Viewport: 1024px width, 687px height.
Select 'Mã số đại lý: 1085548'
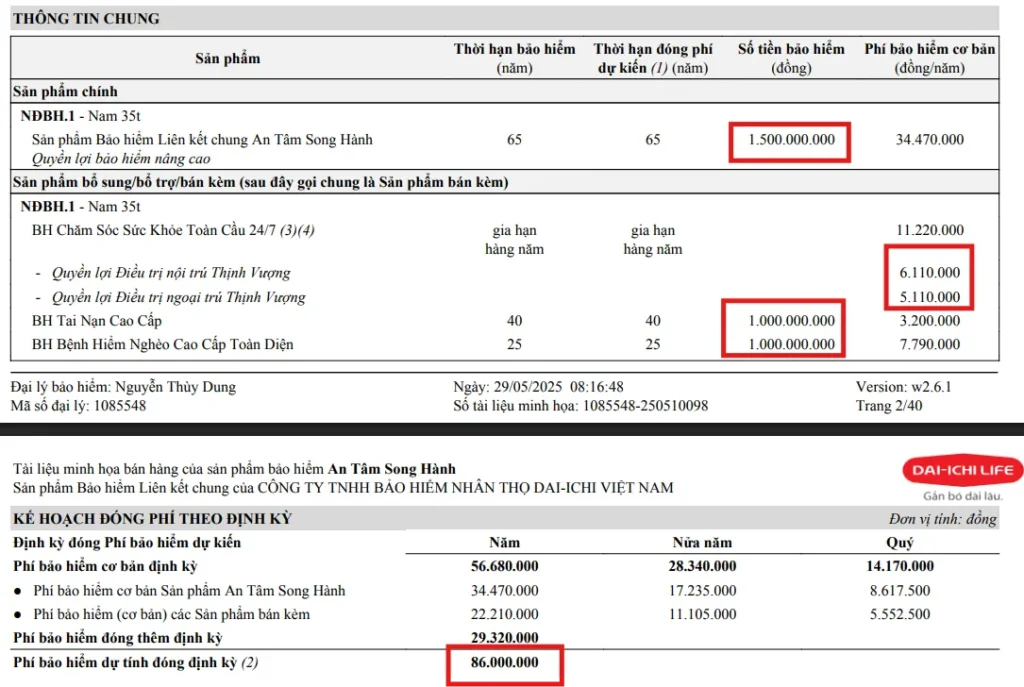pos(78,406)
